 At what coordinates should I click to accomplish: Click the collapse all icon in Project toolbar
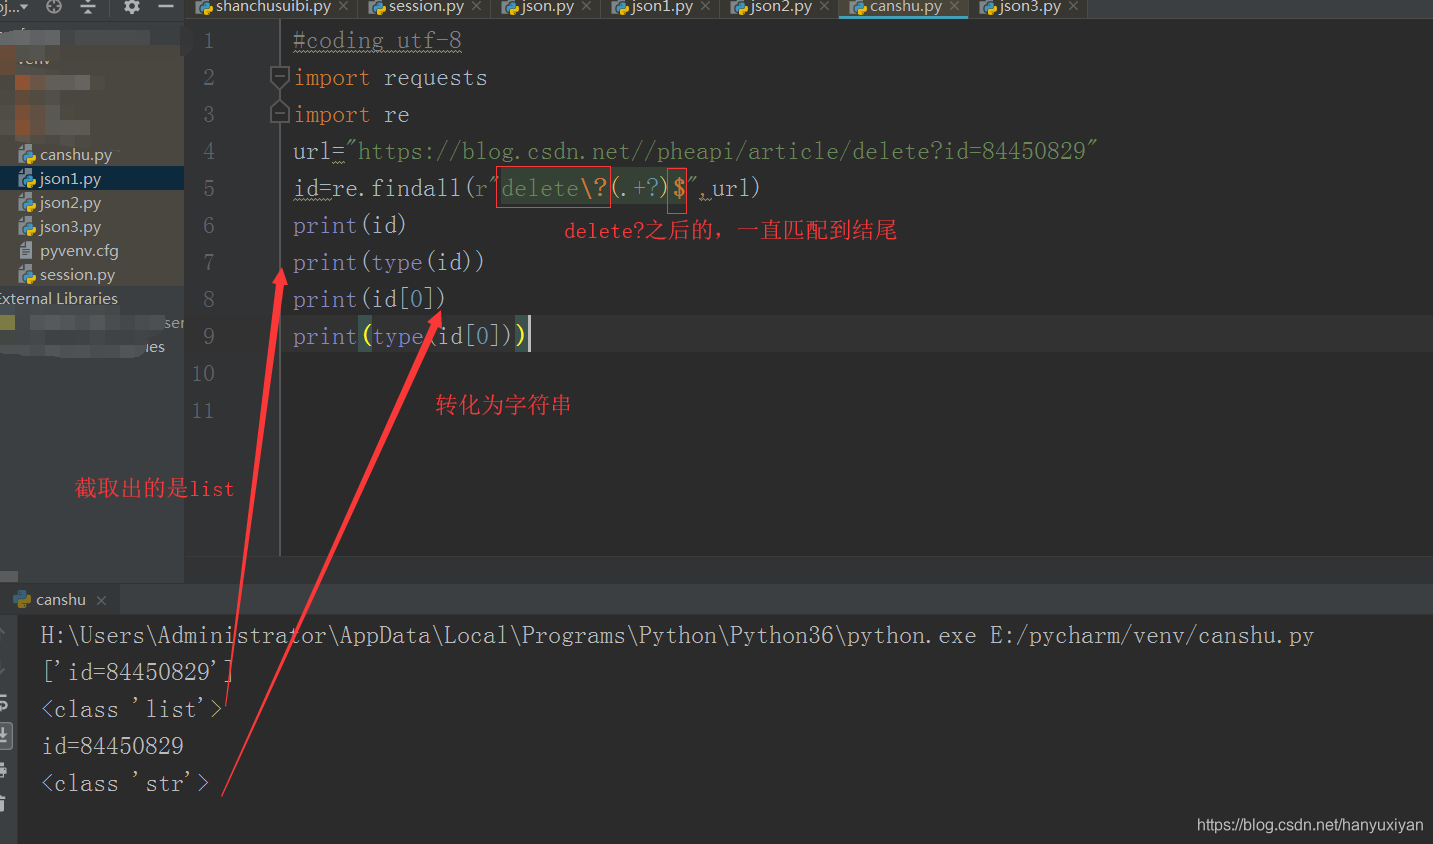pos(88,7)
